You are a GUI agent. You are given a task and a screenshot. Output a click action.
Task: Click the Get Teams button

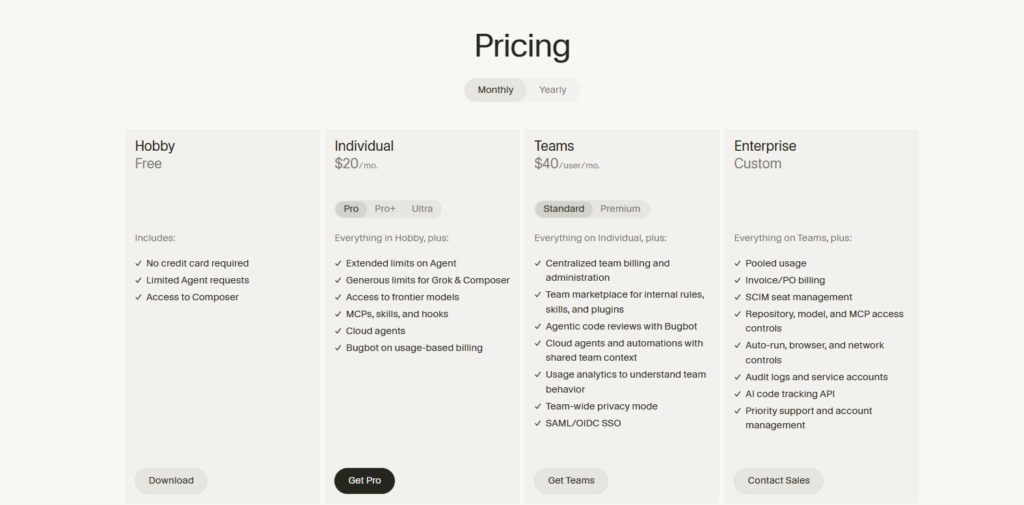click(x=571, y=481)
